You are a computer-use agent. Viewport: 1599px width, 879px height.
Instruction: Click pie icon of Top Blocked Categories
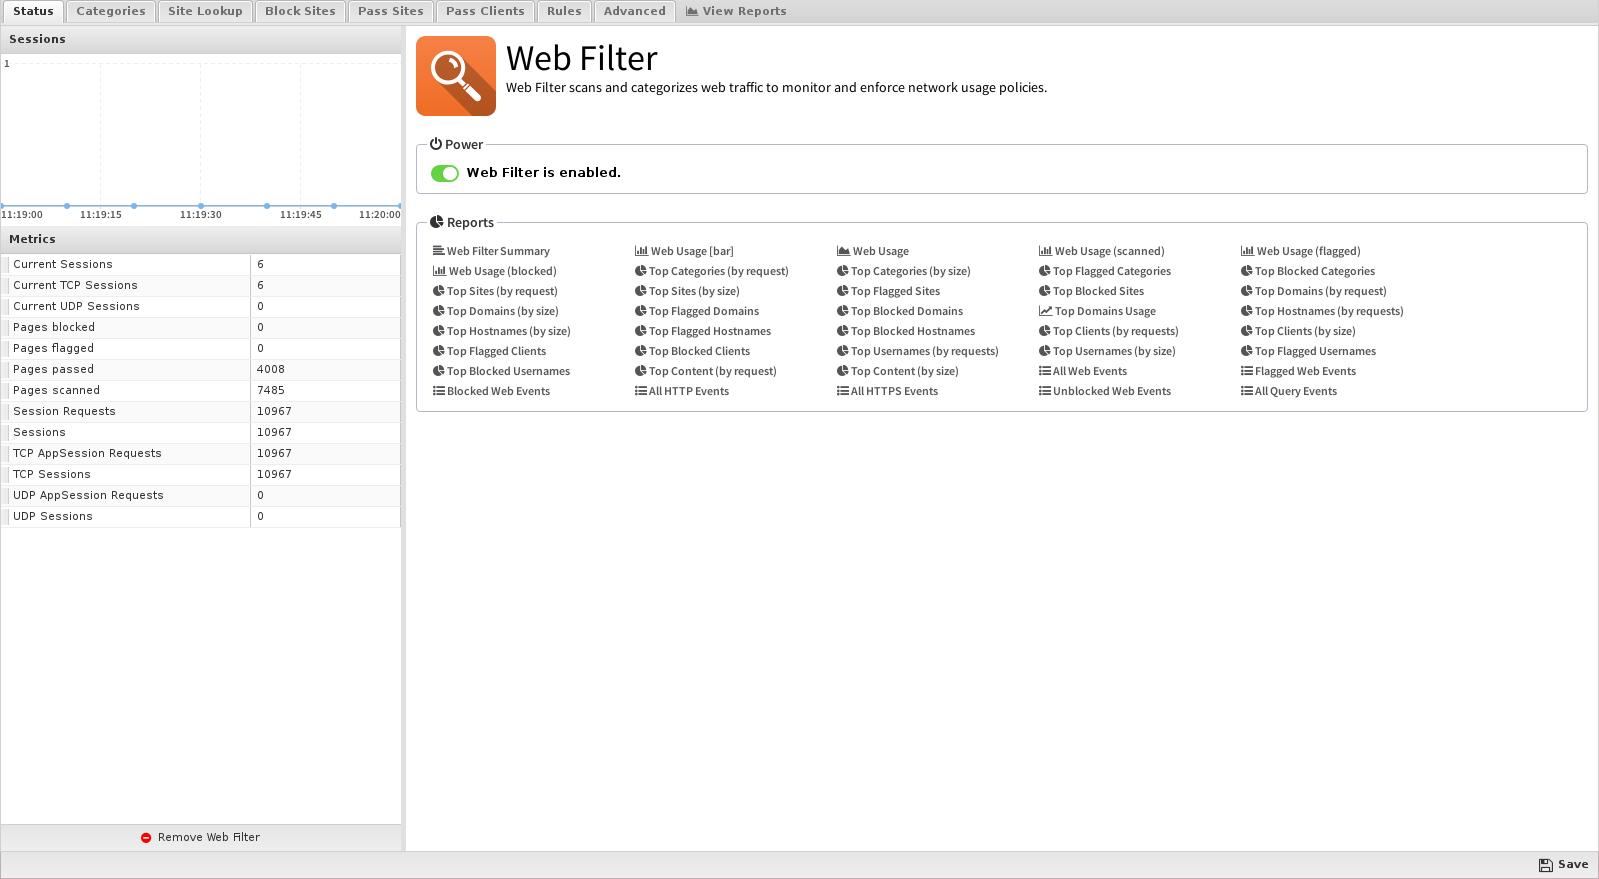click(x=1246, y=271)
